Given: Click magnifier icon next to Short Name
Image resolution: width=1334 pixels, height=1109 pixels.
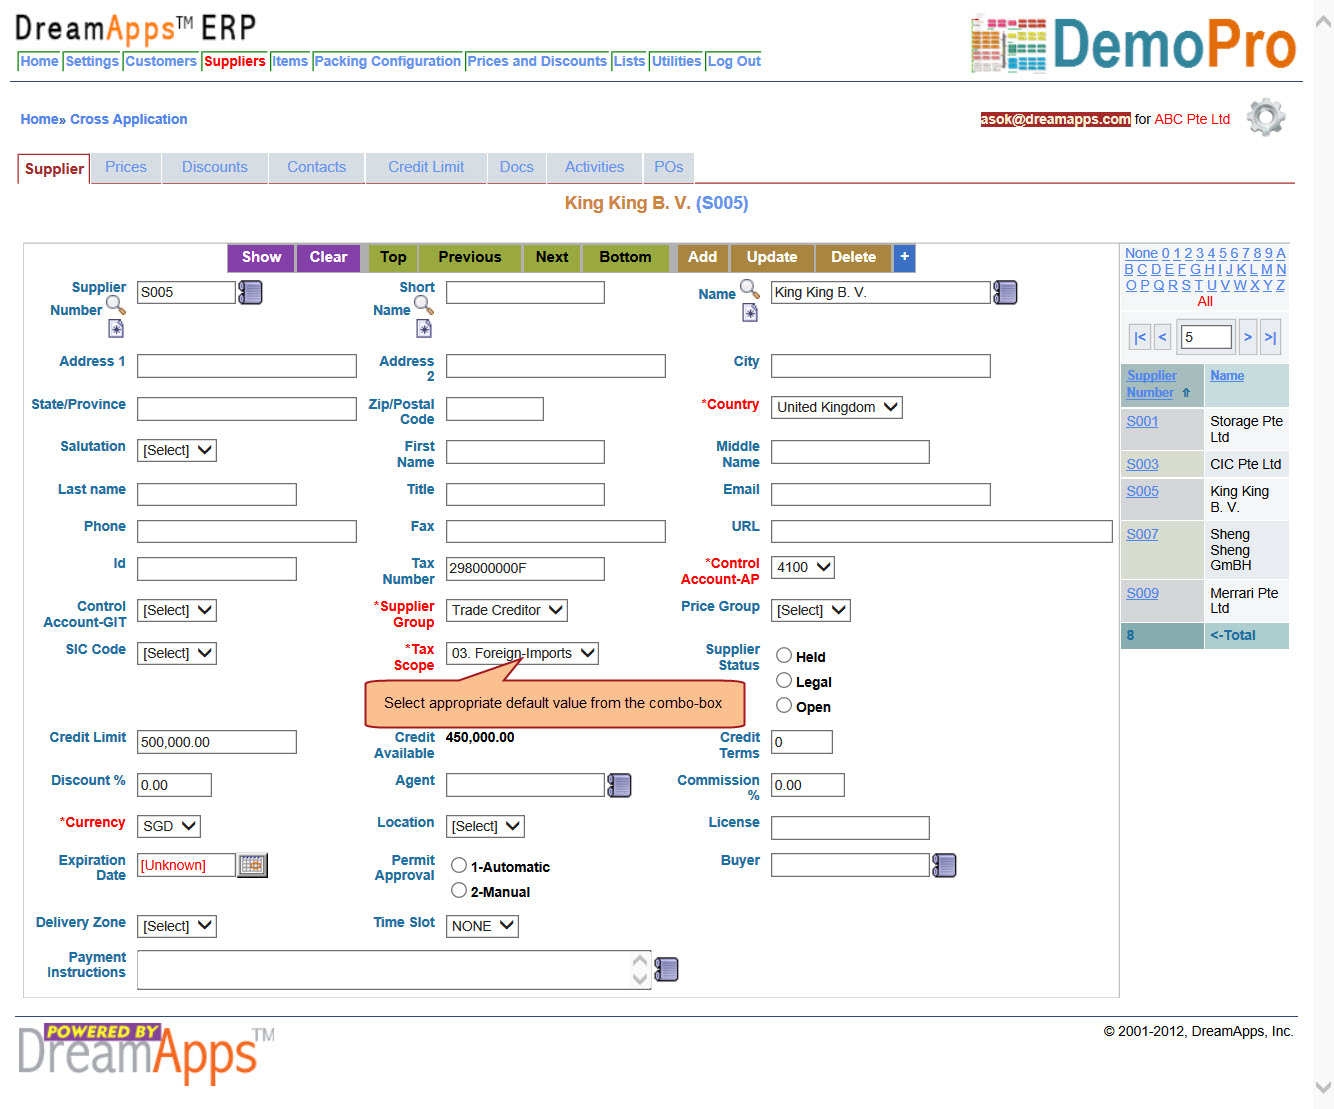Looking at the screenshot, I should point(424,305).
